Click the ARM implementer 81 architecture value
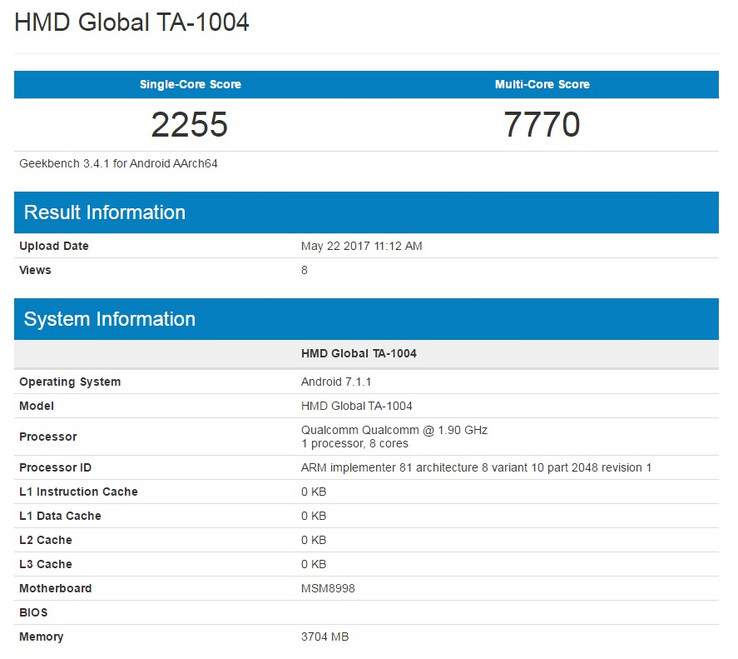The height and width of the screenshot is (659, 738). [x=476, y=467]
